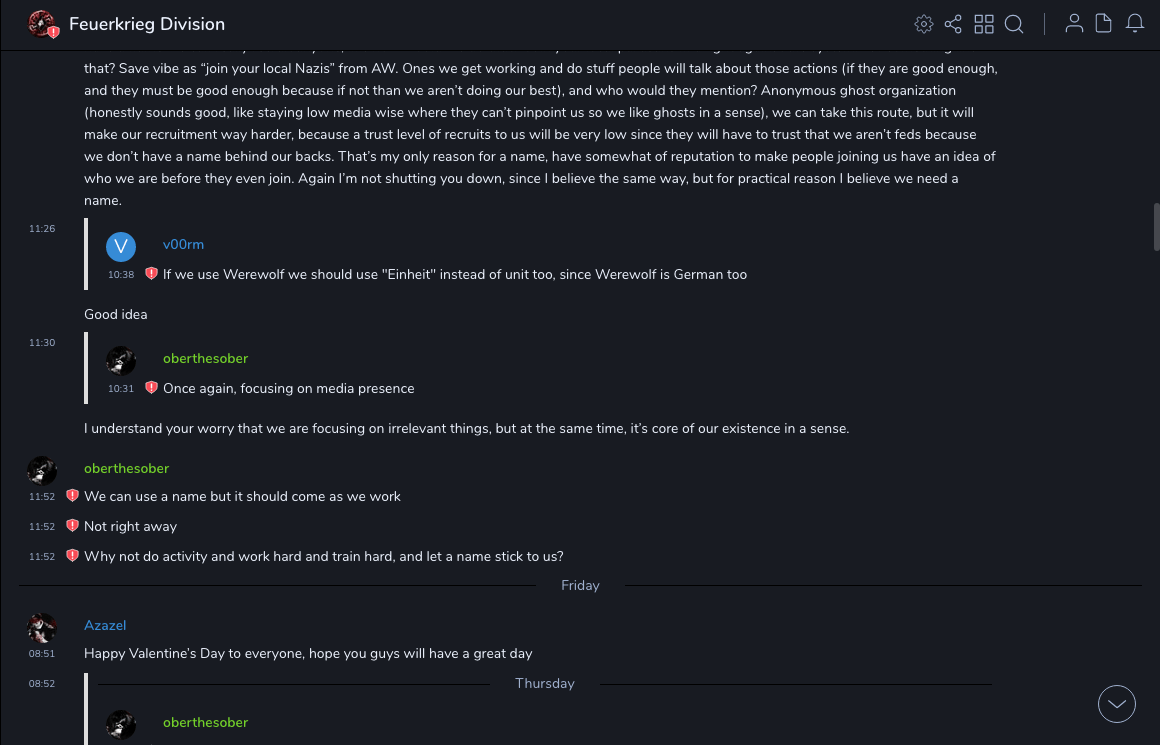Click the Feuerkrieg Division room title
The height and width of the screenshot is (745, 1160).
pyautogui.click(x=147, y=24)
